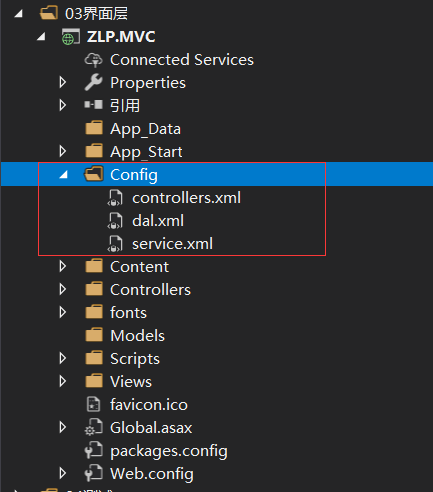This screenshot has width=433, height=492.
Task: Click the service.xml file icon
Action: coord(115,243)
